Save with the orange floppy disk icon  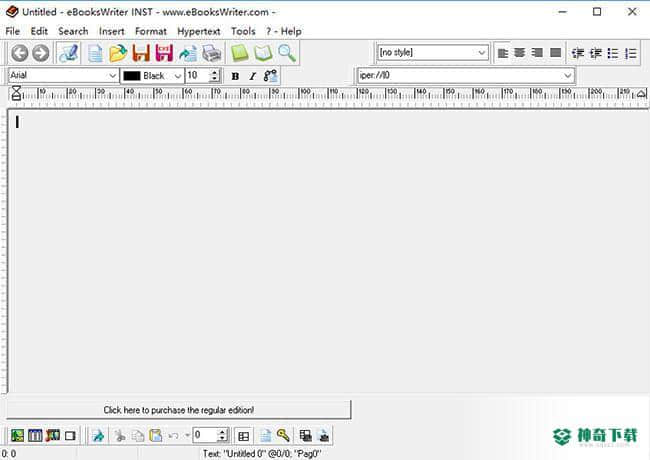click(141, 53)
